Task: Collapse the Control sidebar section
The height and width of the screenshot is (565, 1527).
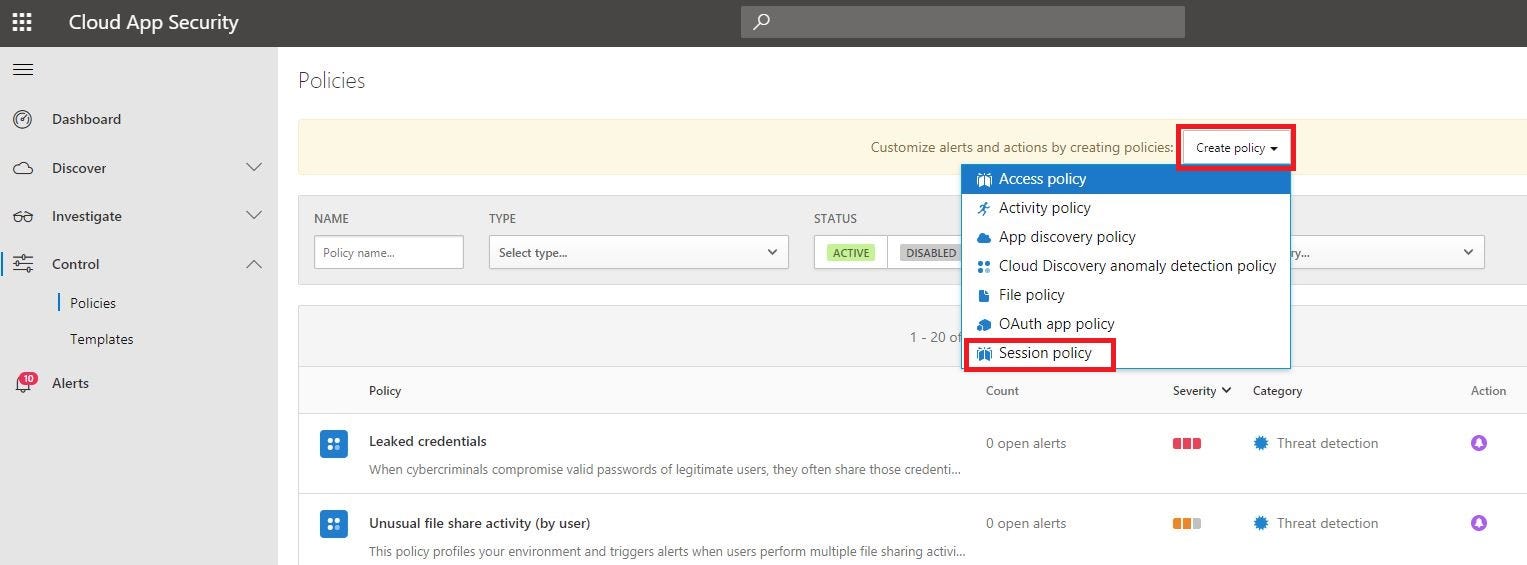Action: pyautogui.click(x=254, y=264)
